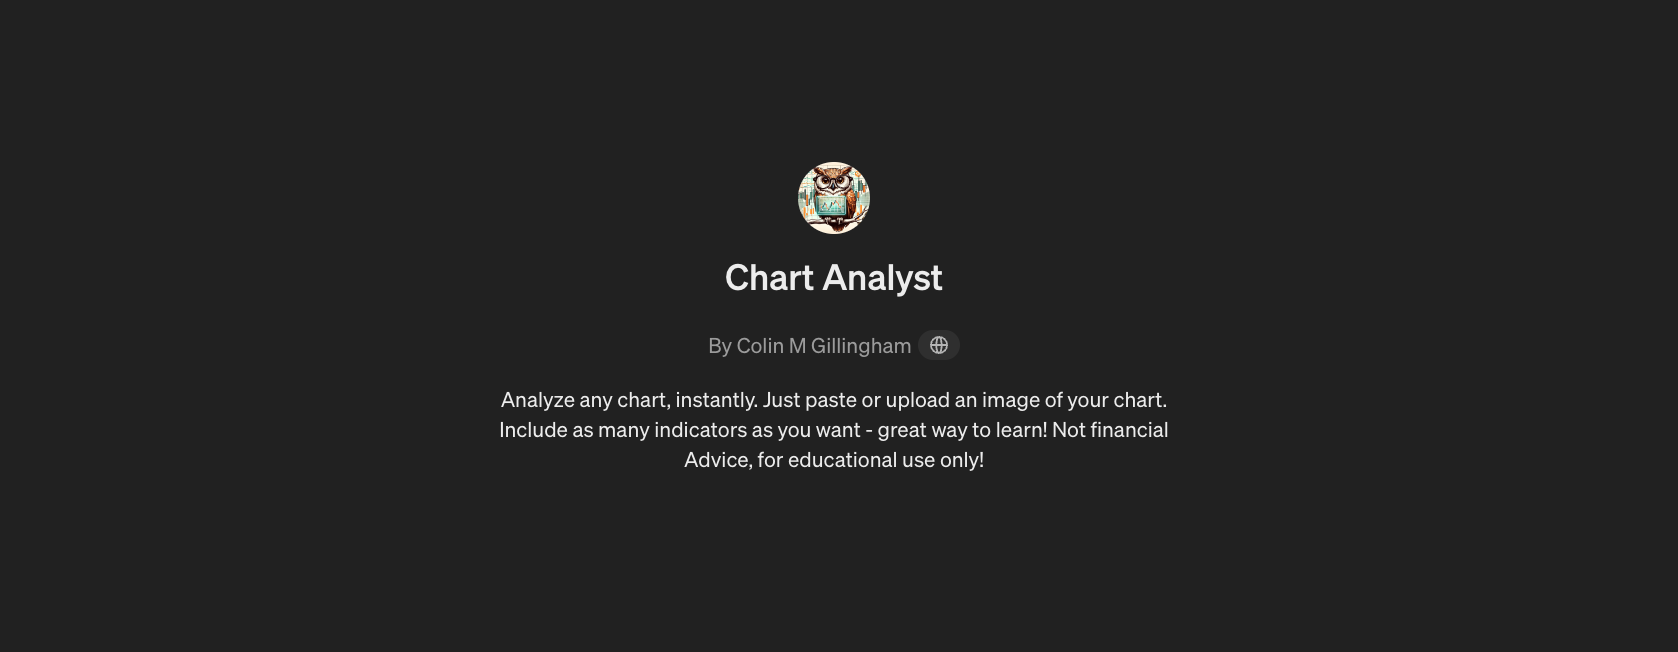Viewport: 1678px width, 652px height.
Task: Select the word "Chart" in the title
Action: click(769, 278)
